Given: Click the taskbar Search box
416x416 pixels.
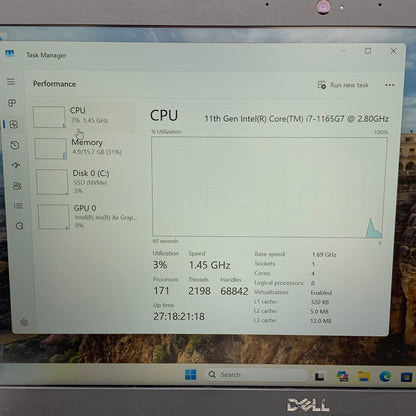Looking at the screenshot, I should pyautogui.click(x=255, y=375).
